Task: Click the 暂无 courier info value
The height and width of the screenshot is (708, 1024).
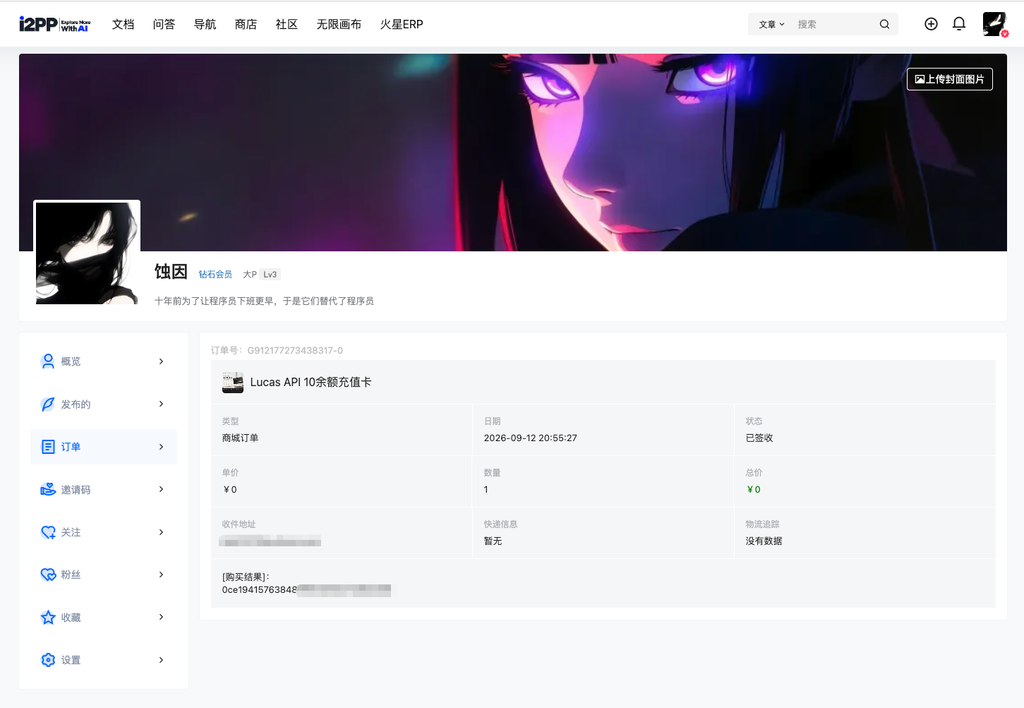Action: click(492, 541)
